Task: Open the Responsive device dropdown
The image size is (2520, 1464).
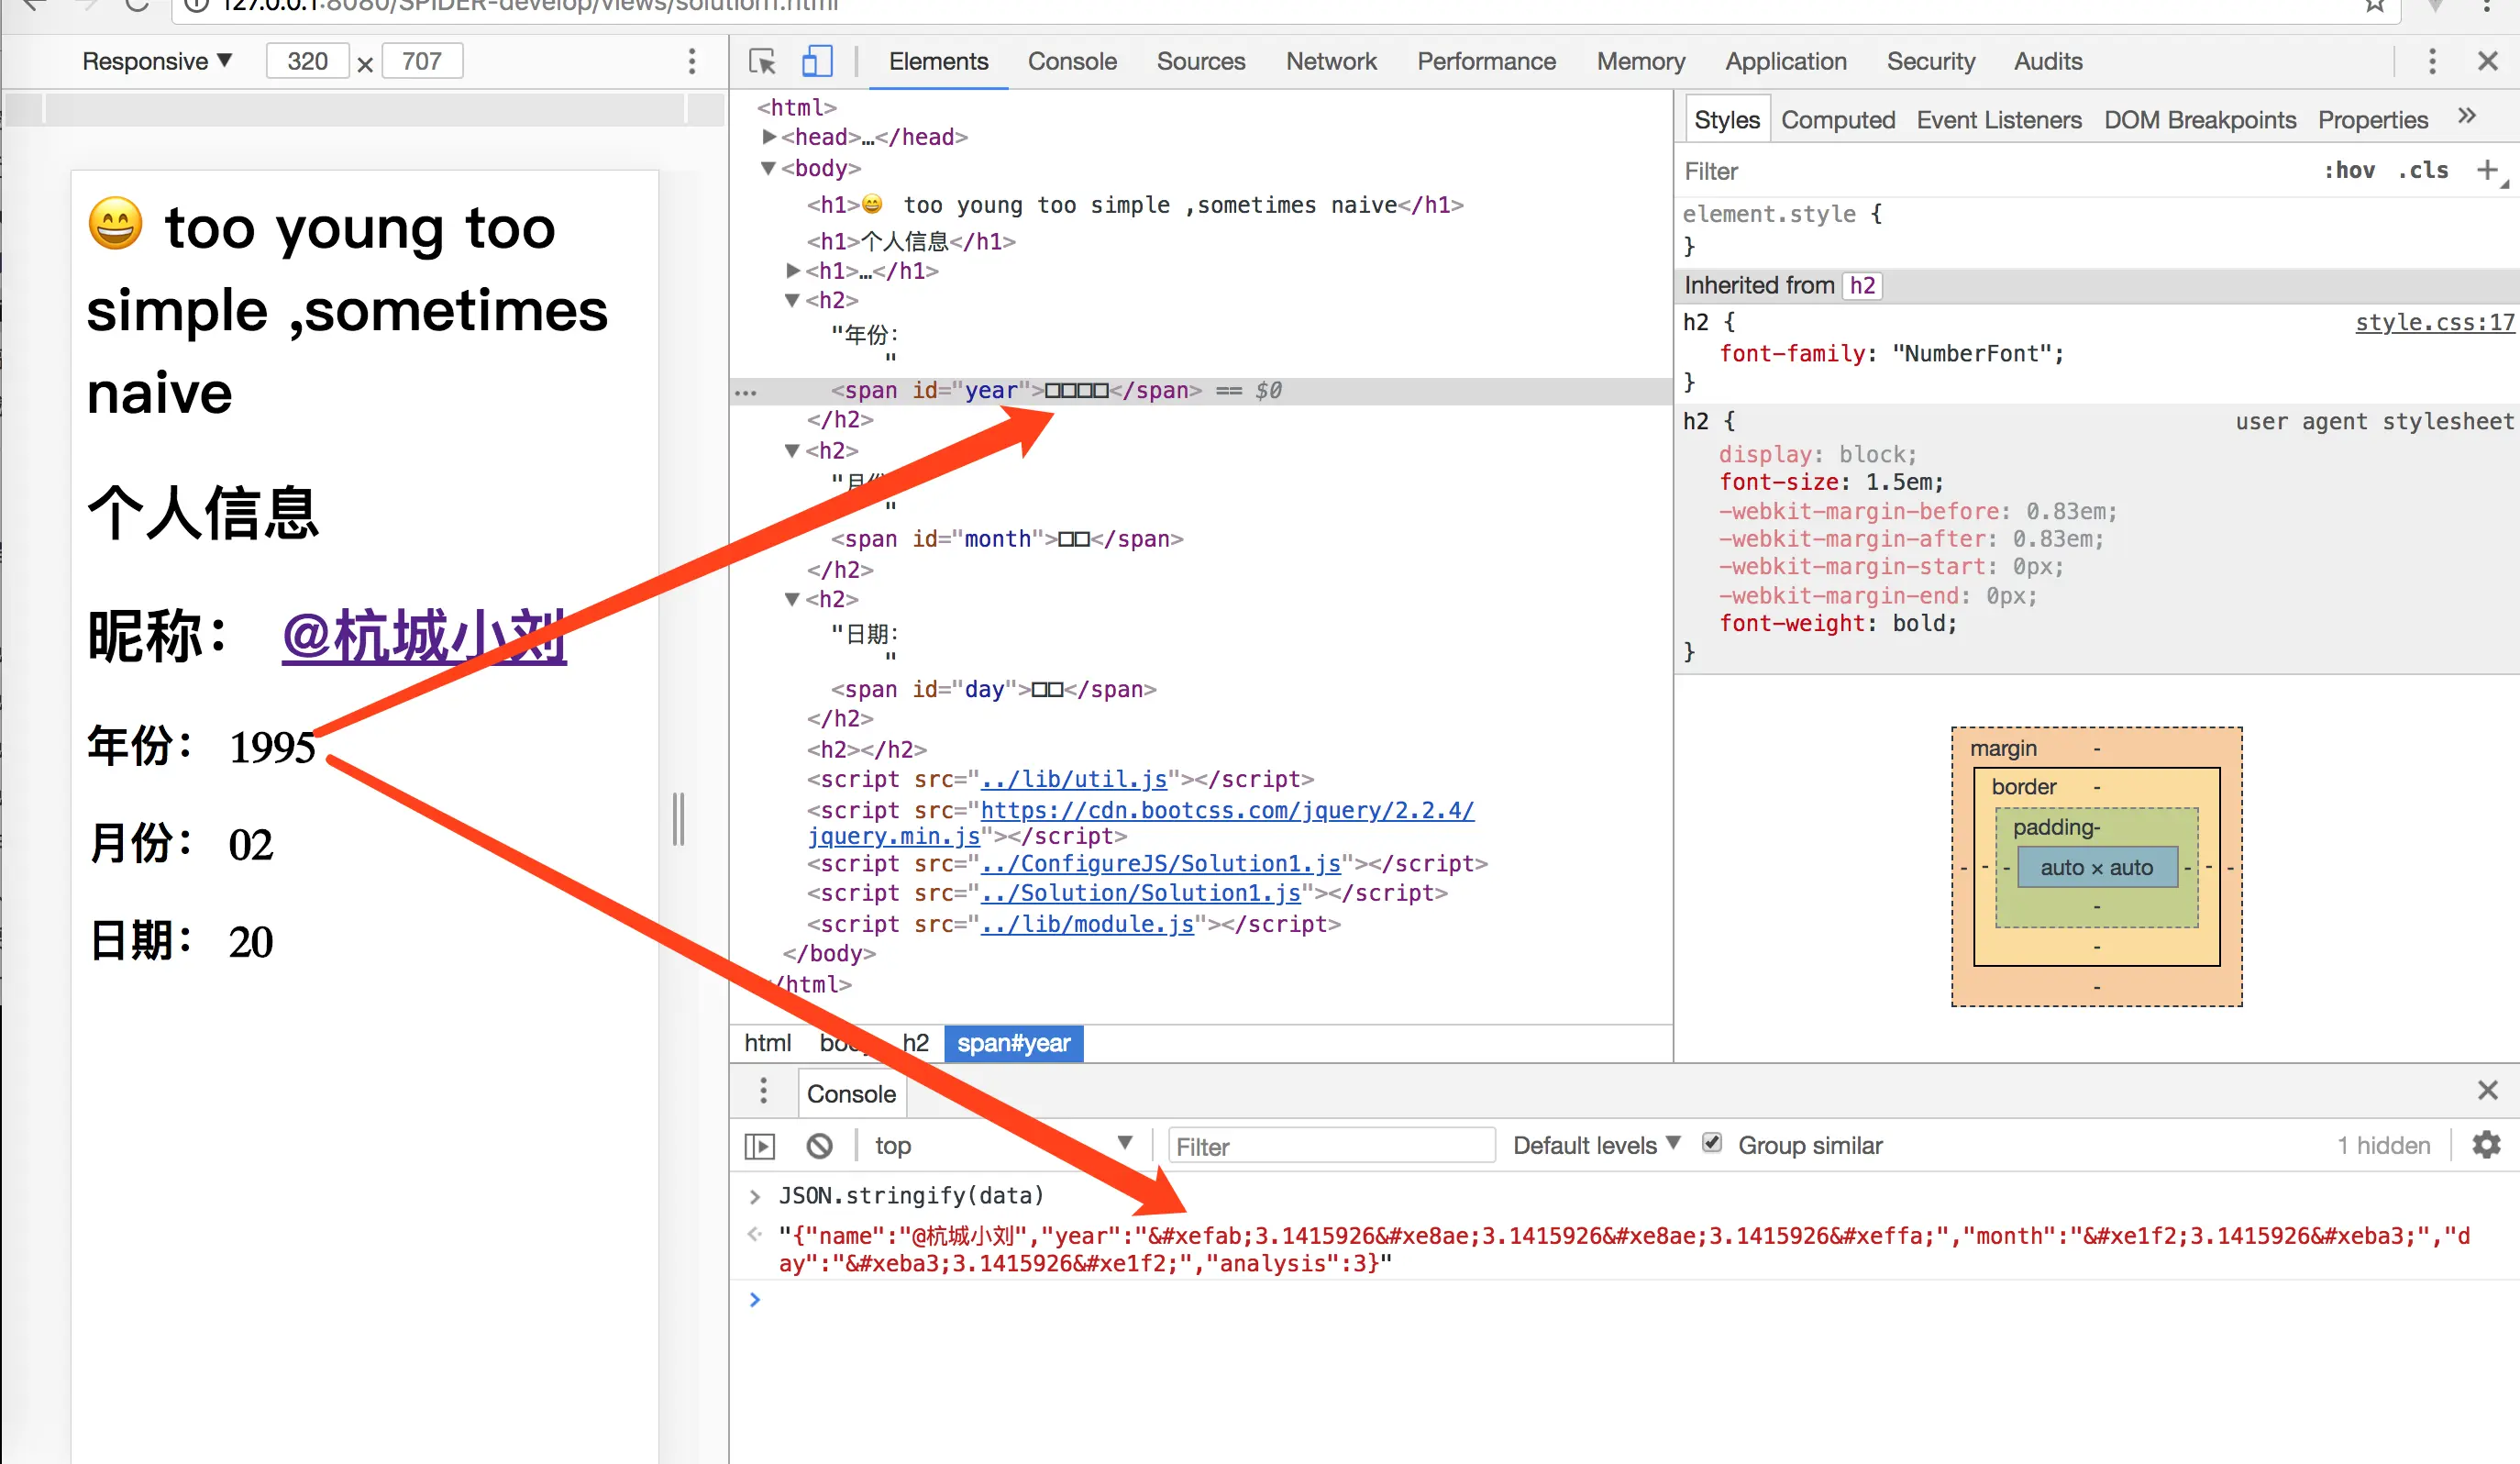Action: coord(157,62)
